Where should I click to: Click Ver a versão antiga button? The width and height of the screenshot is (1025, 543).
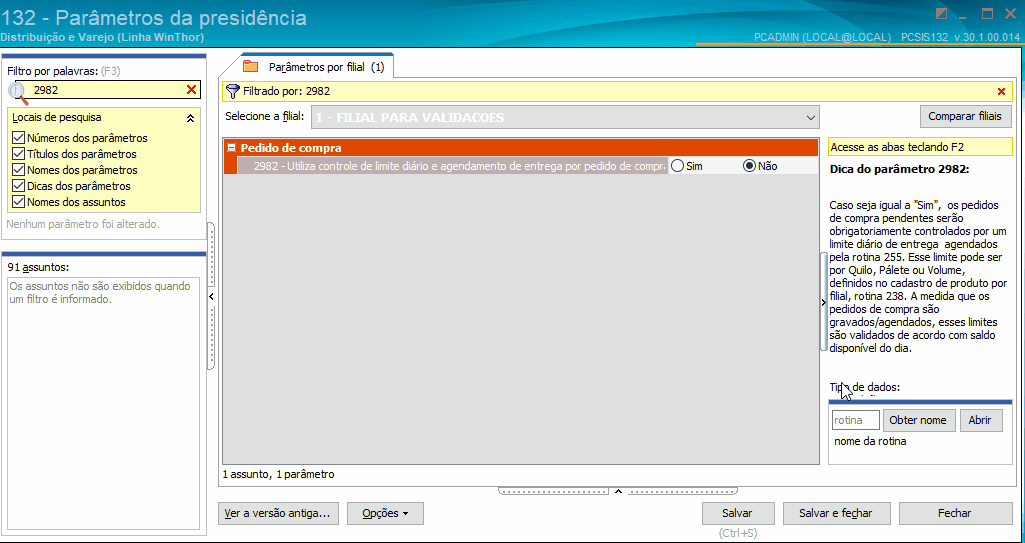pyautogui.click(x=278, y=513)
